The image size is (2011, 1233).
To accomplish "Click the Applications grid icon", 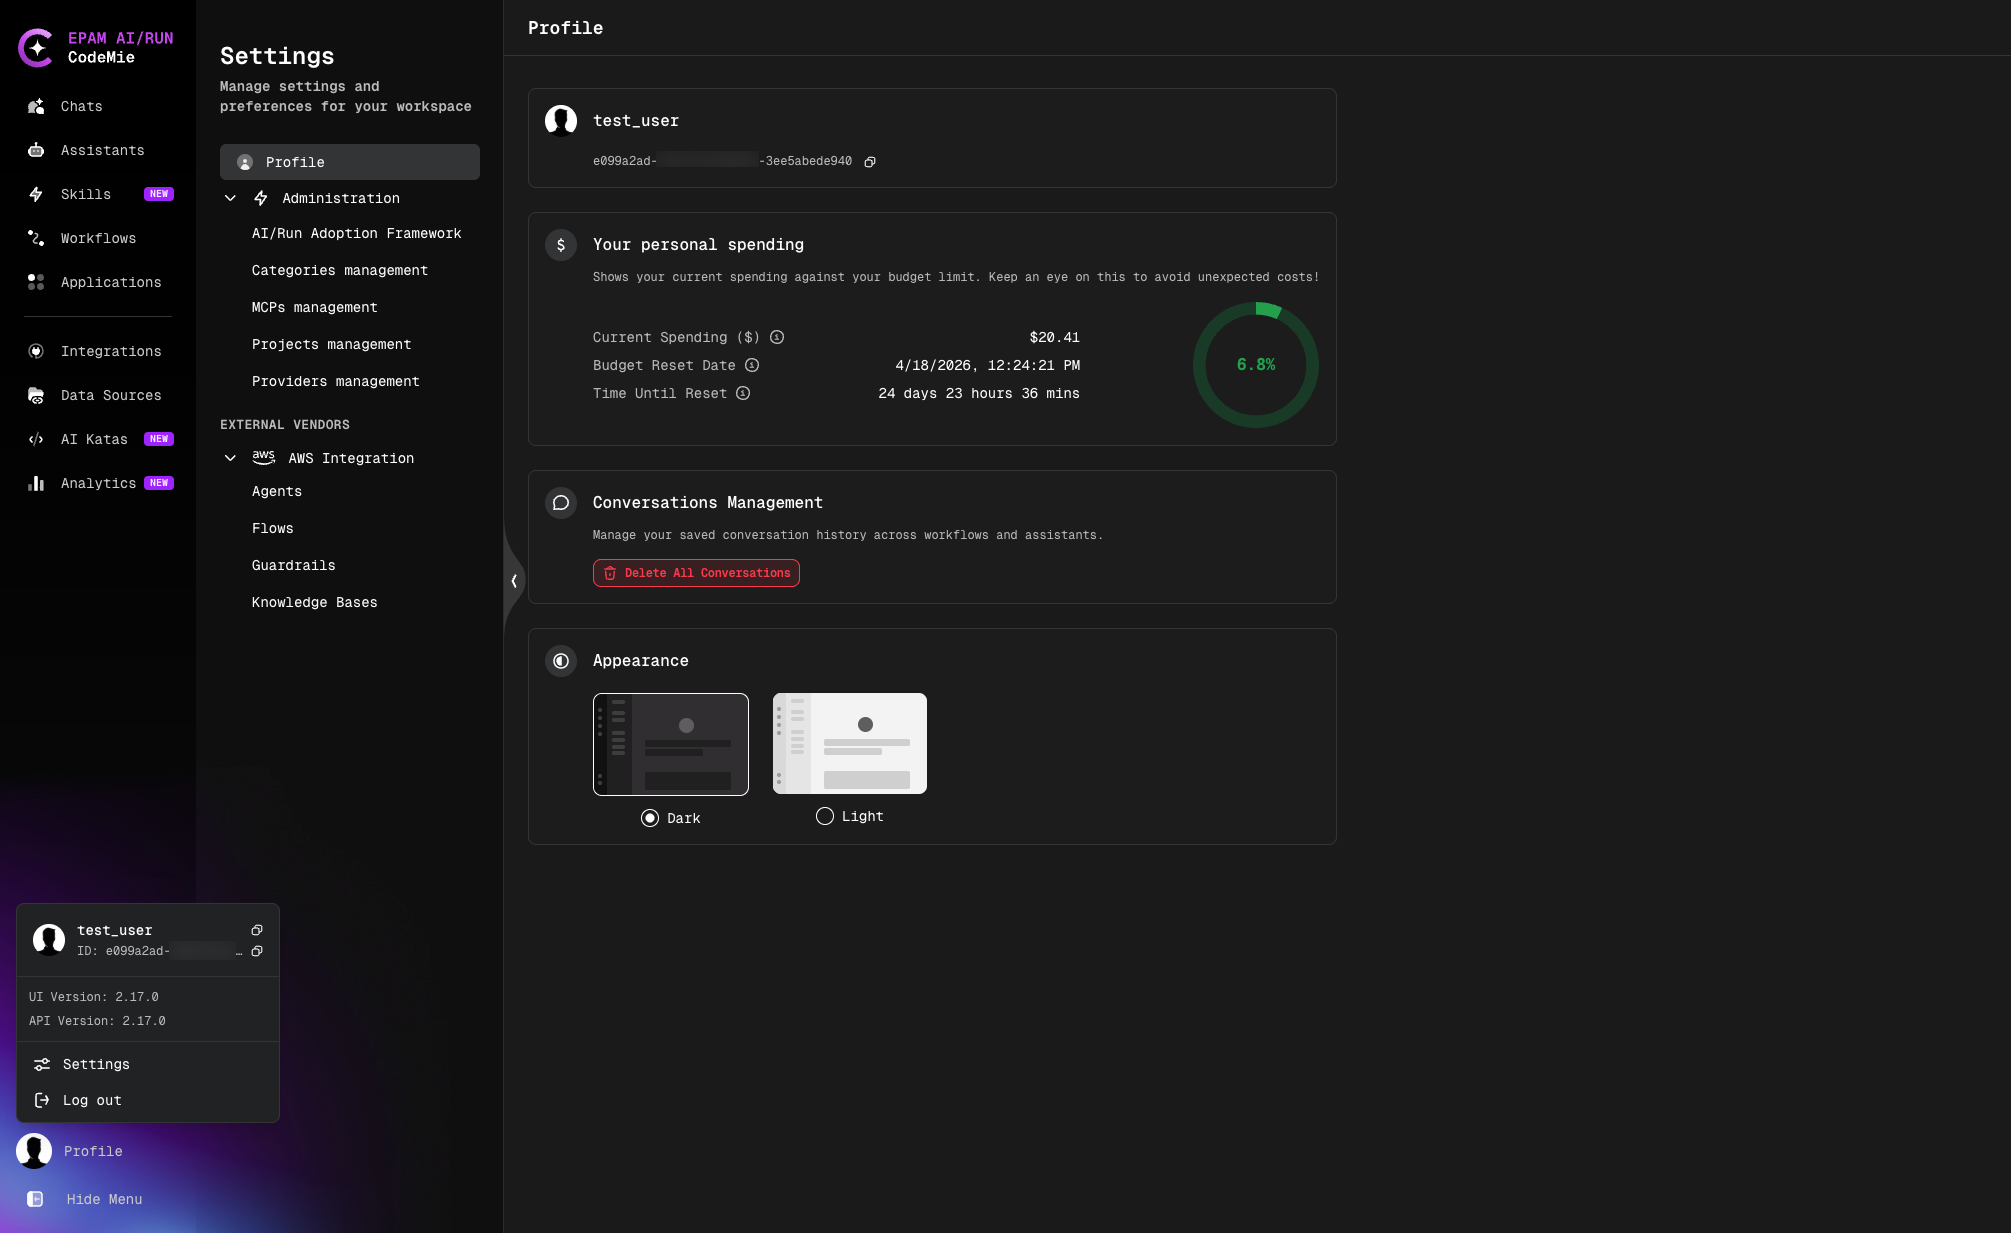I will point(36,282).
